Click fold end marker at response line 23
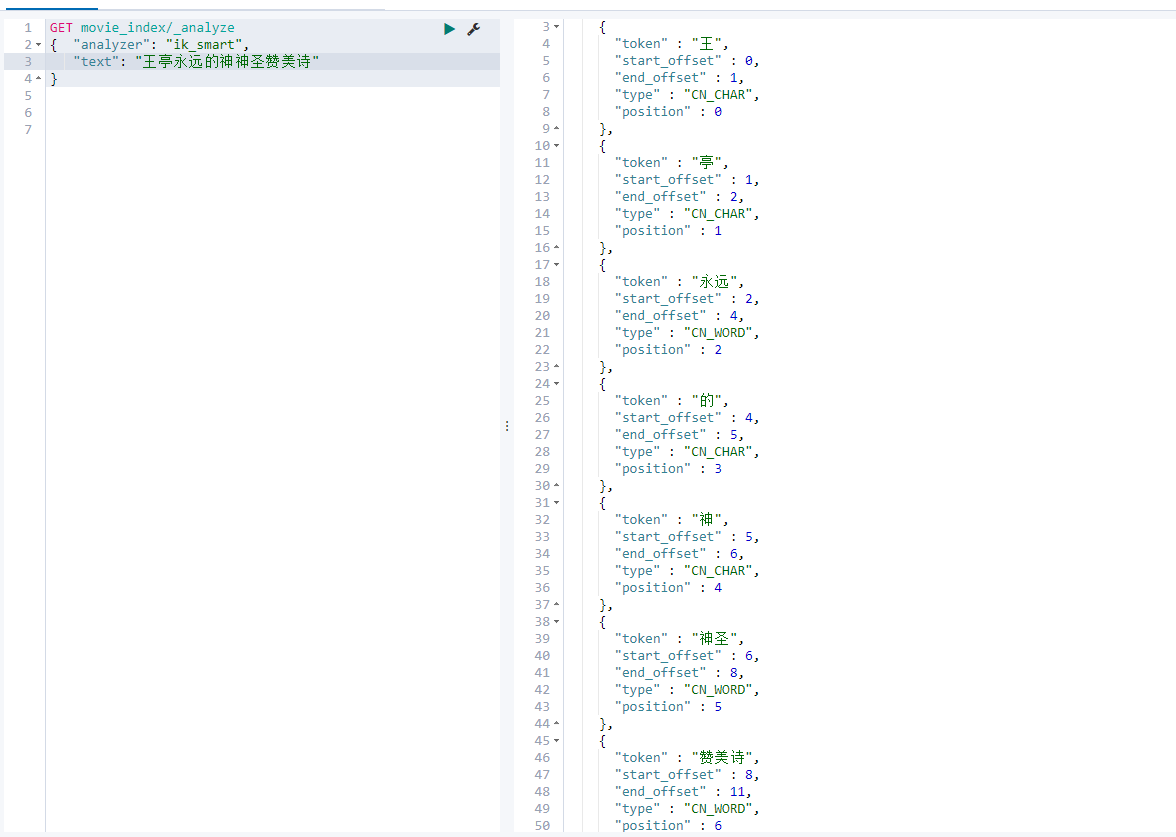 556,367
